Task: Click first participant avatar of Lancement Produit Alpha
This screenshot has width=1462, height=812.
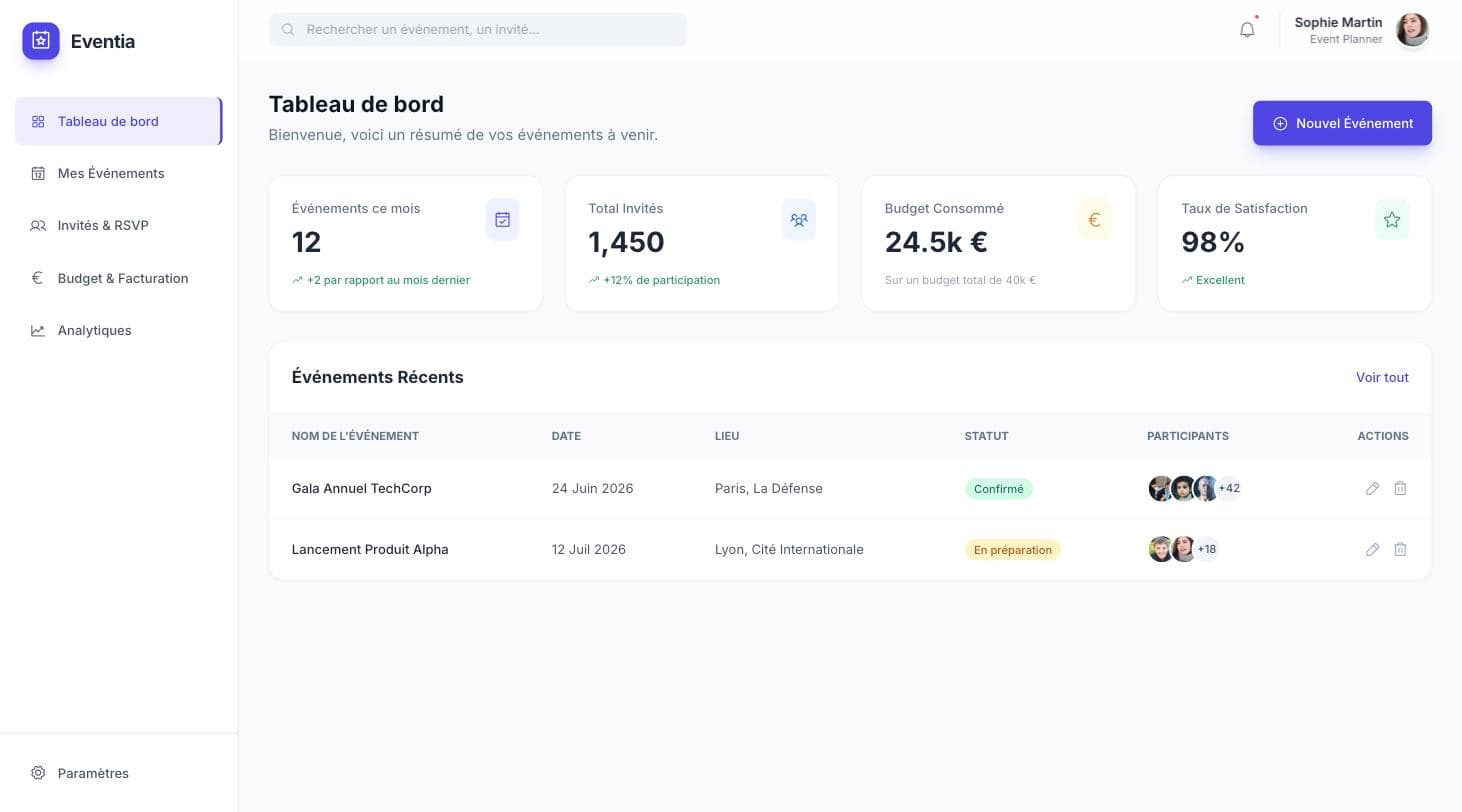Action: (x=1161, y=549)
